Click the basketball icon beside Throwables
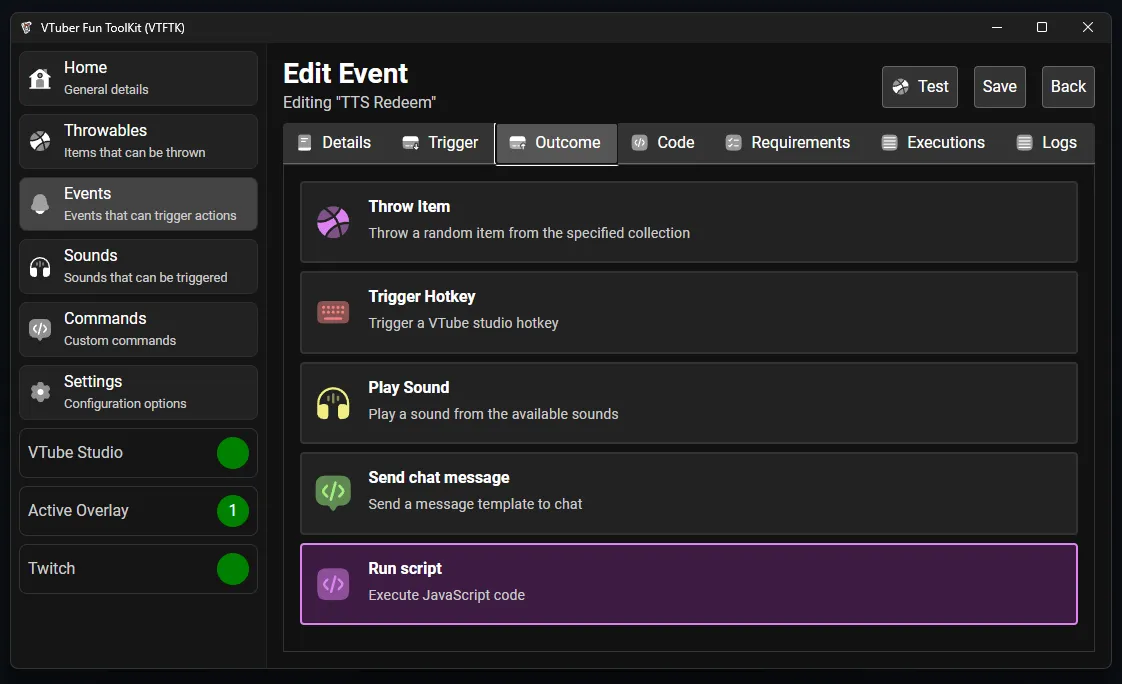 [x=40, y=142]
